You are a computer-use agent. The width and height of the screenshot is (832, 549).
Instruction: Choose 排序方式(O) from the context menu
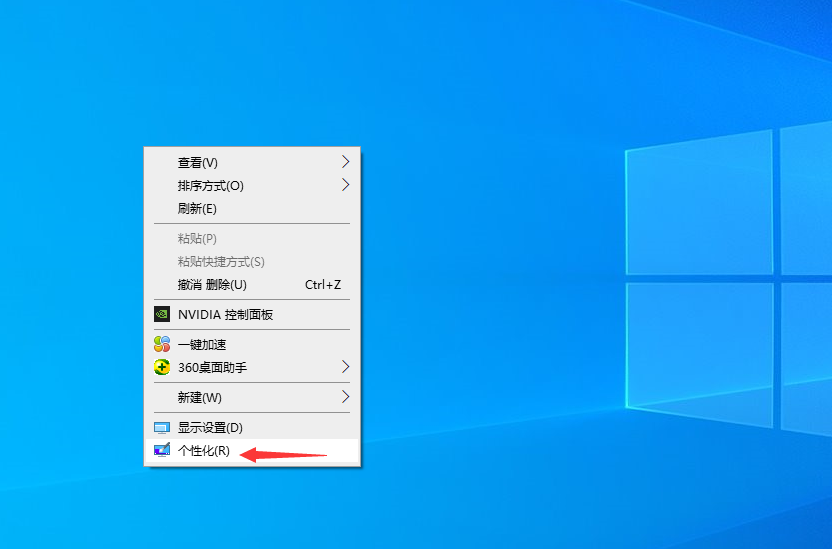[210, 185]
